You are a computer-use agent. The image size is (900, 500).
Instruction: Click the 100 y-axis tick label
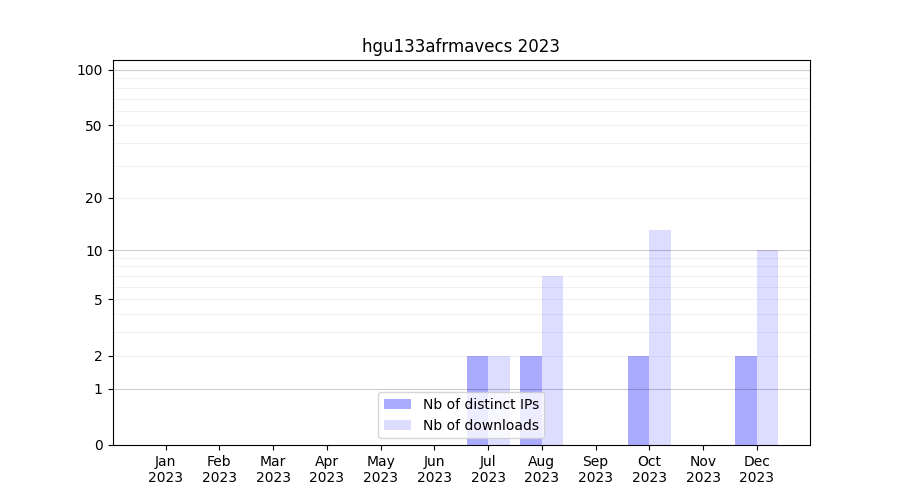(90, 70)
